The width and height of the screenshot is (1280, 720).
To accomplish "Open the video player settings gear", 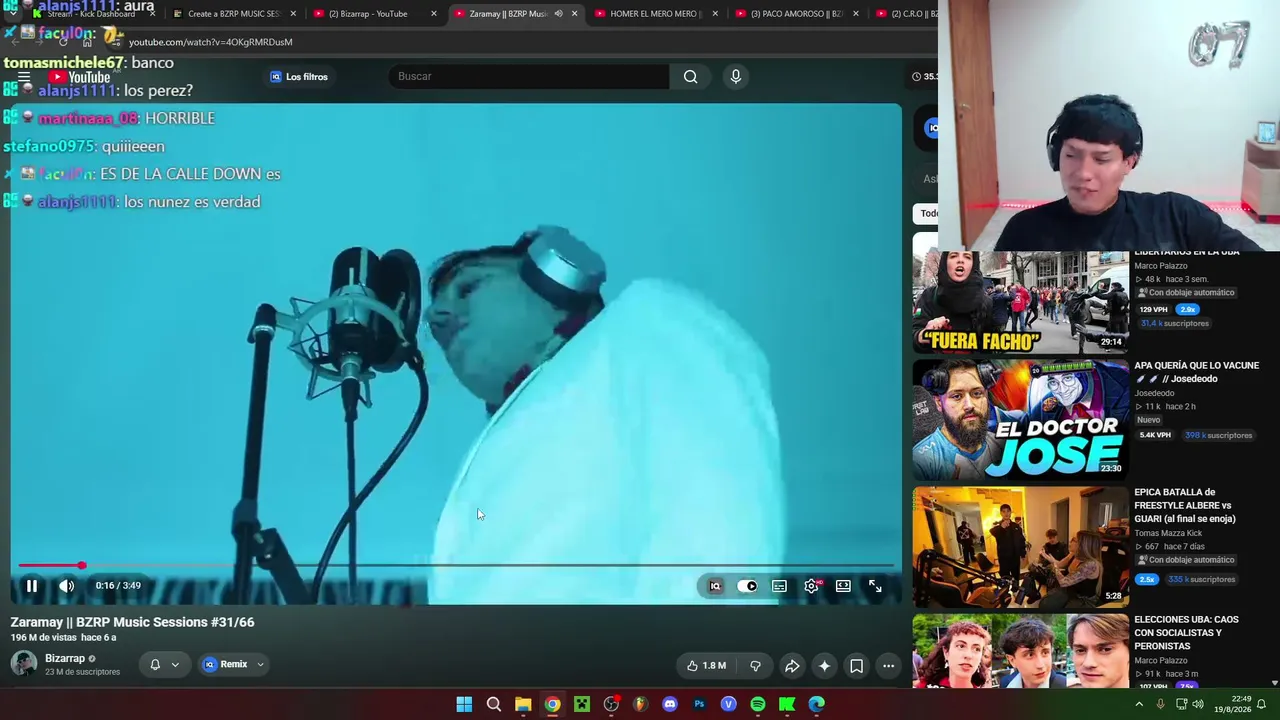I will [x=811, y=586].
